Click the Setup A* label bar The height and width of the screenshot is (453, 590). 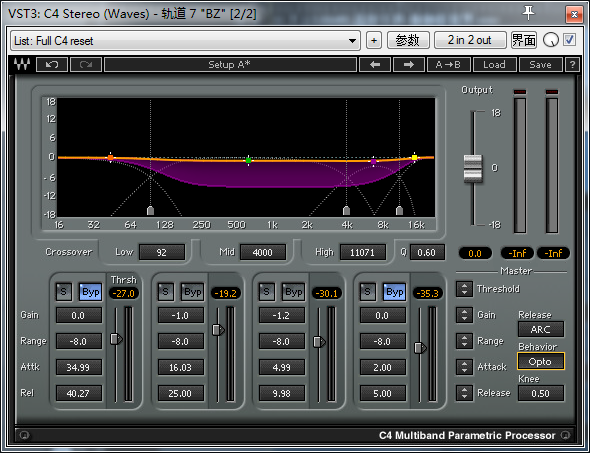click(x=230, y=64)
